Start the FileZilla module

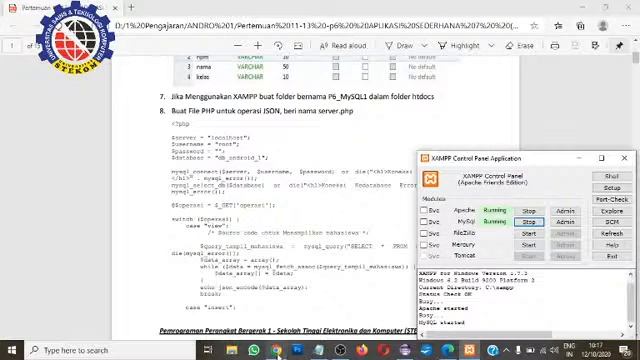[529, 233]
